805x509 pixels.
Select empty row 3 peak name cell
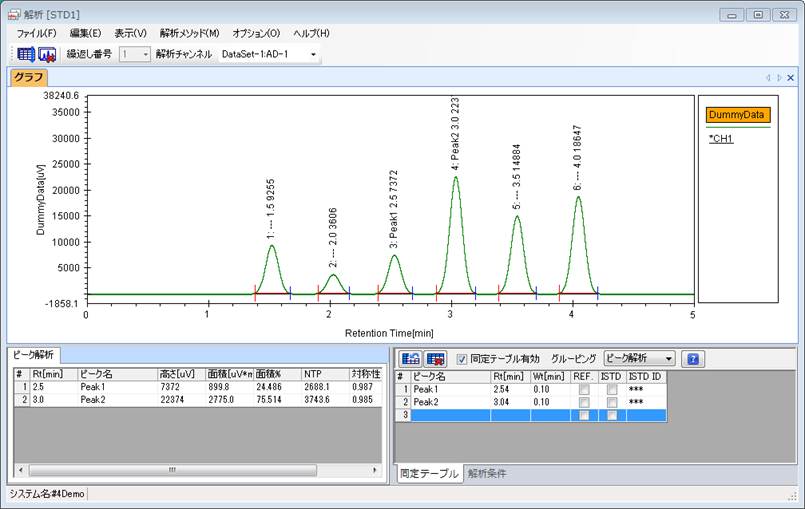point(450,414)
